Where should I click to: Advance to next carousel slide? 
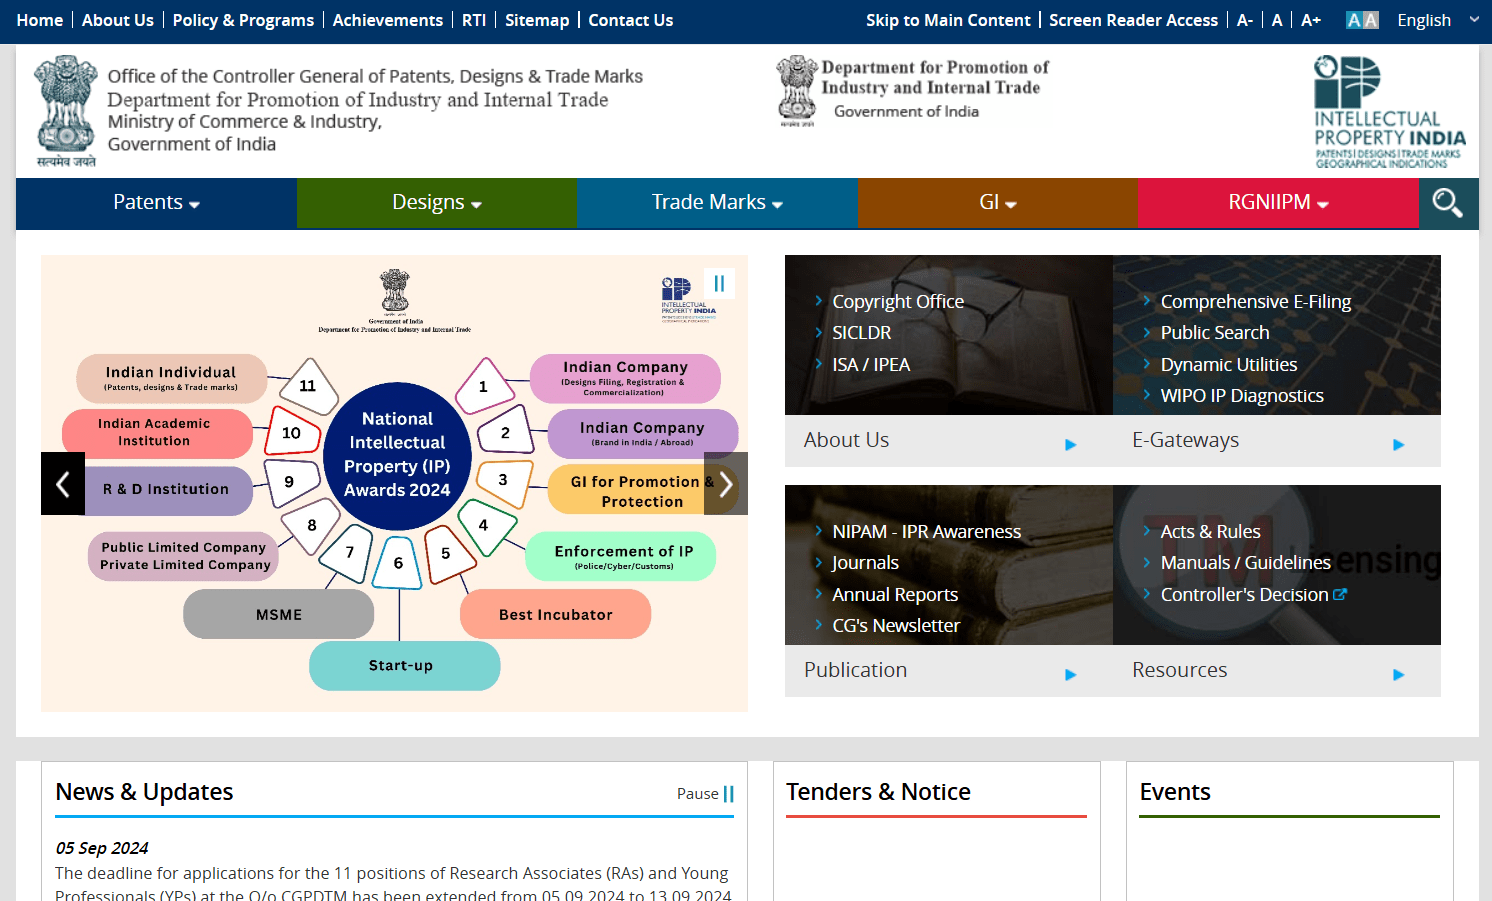(x=726, y=484)
